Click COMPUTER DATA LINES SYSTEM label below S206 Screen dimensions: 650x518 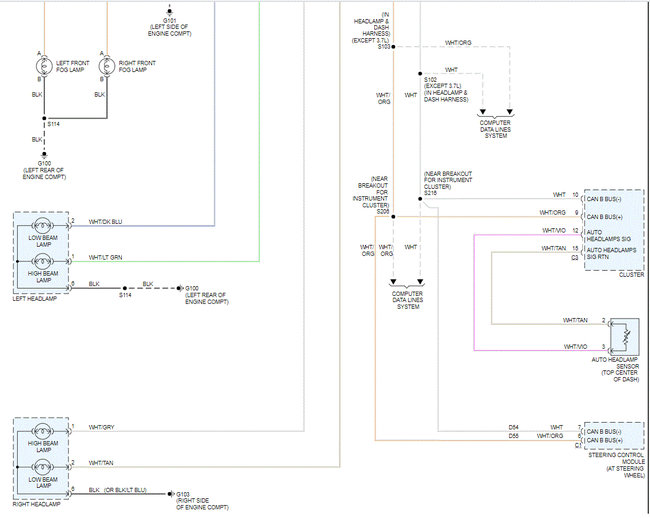click(407, 300)
